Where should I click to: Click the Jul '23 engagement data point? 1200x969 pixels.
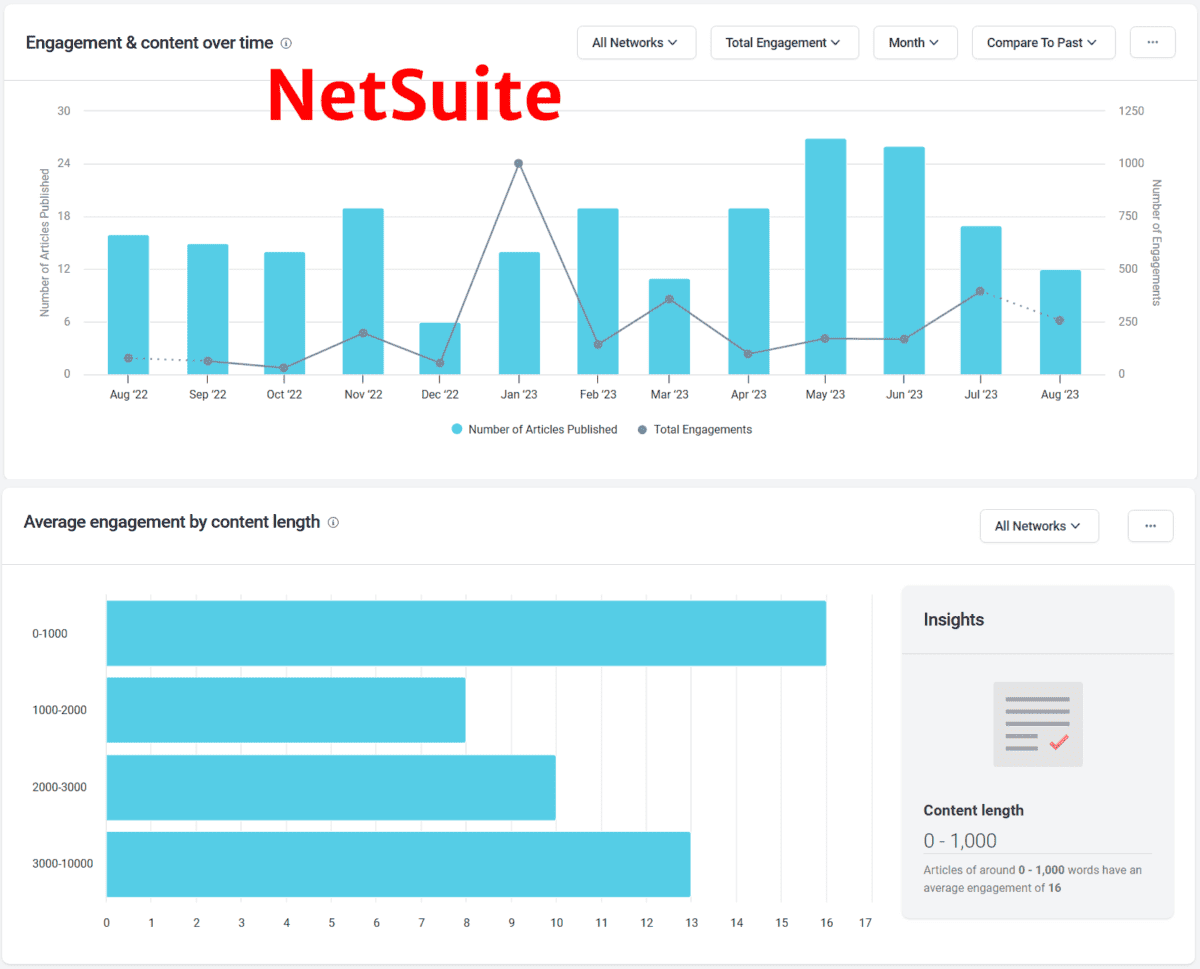980,292
